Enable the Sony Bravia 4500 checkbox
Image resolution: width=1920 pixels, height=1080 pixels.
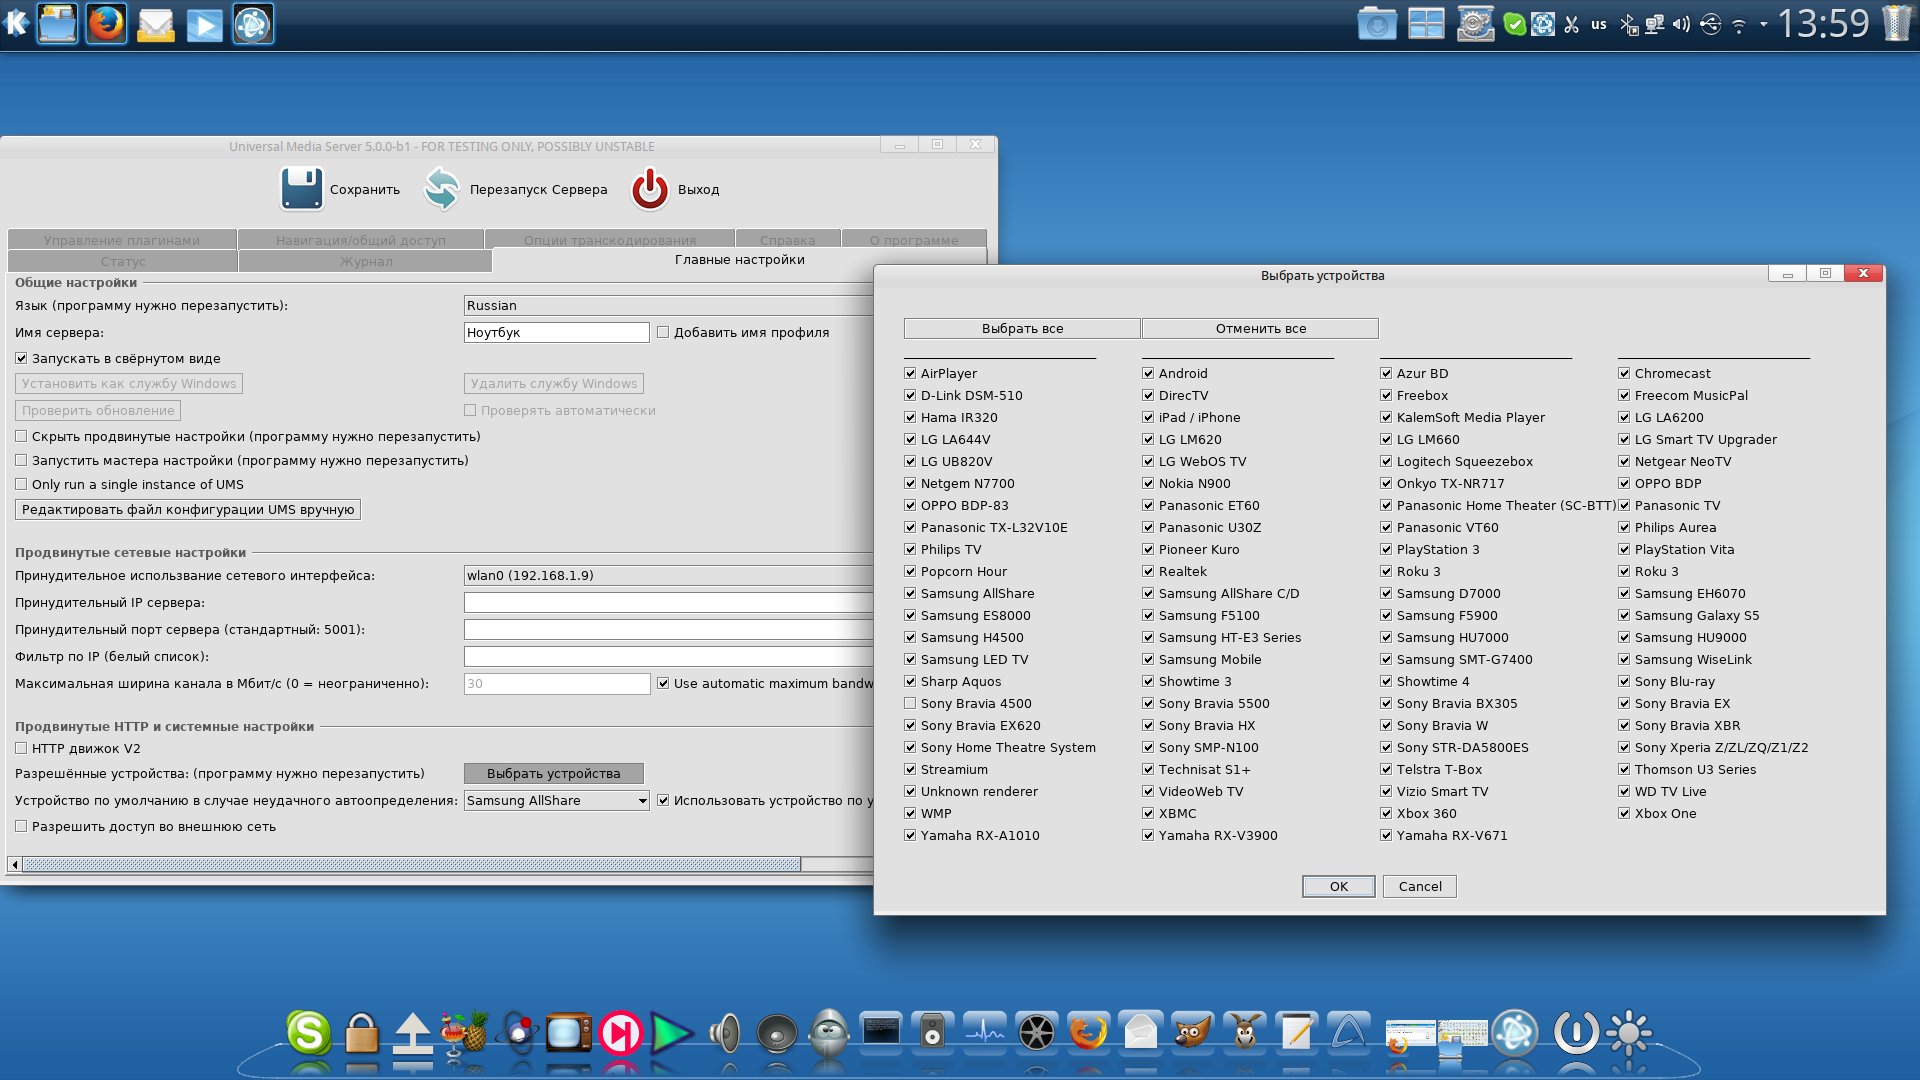point(910,704)
